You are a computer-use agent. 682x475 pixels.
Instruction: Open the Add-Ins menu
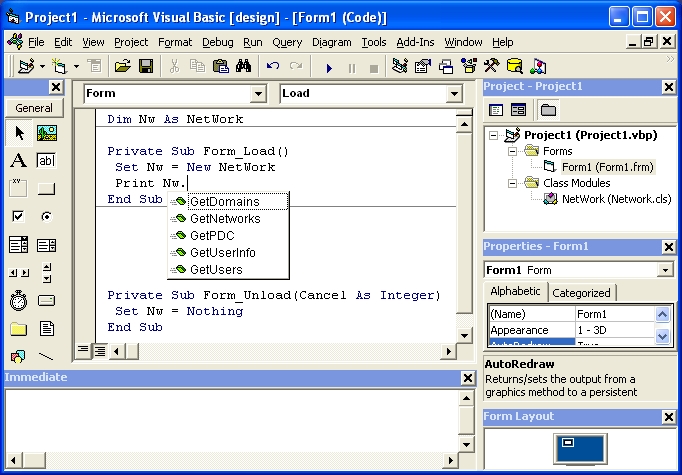[x=415, y=42]
